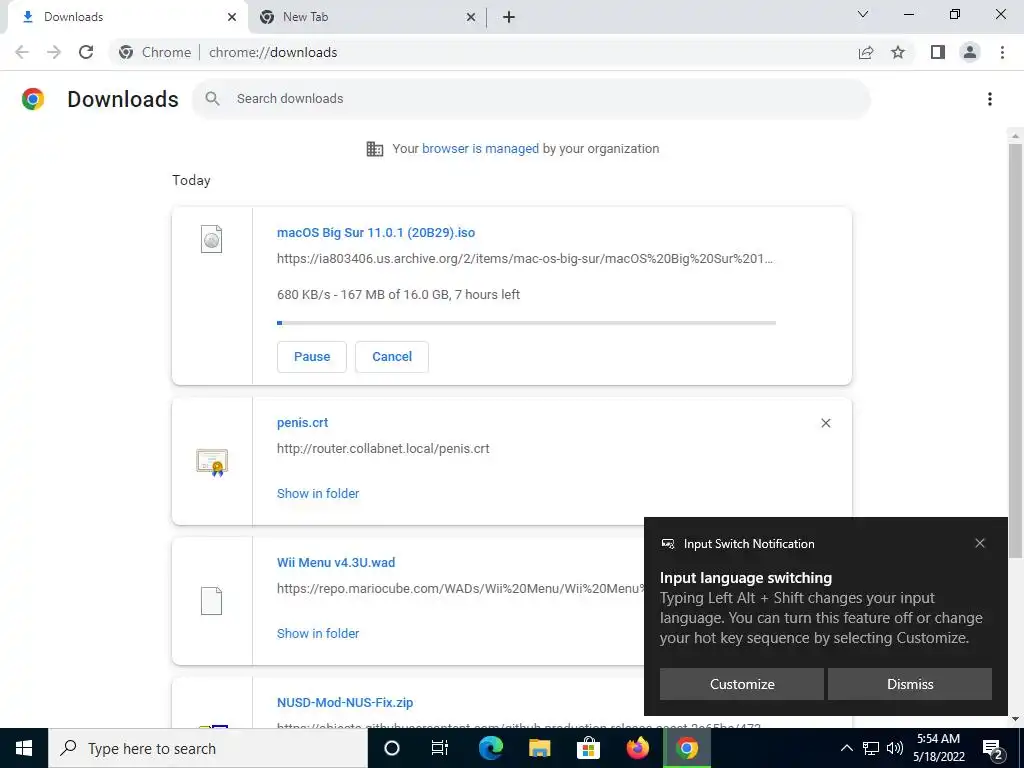
Task: Show Wii Menu v4.3U.wad in folder
Action: [318, 633]
